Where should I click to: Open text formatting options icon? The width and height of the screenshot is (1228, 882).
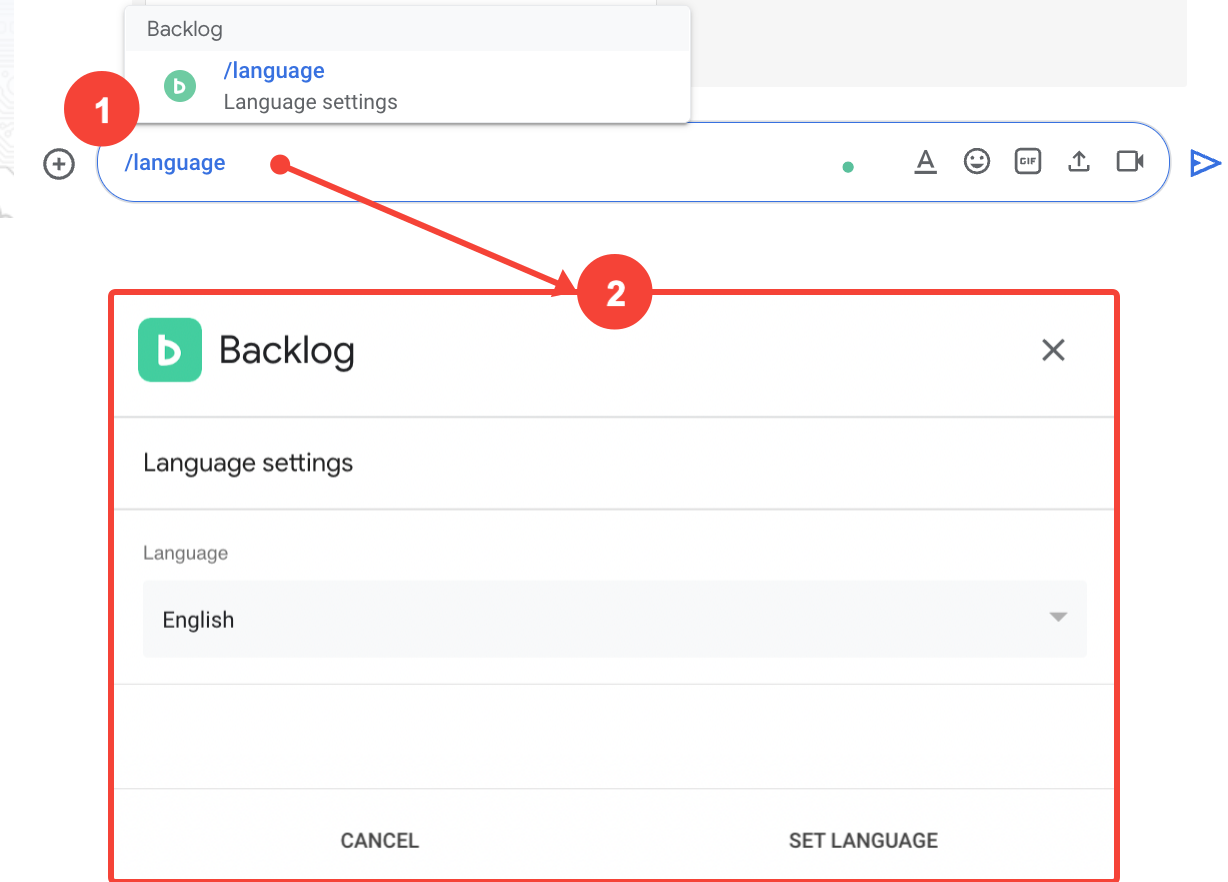(x=926, y=161)
